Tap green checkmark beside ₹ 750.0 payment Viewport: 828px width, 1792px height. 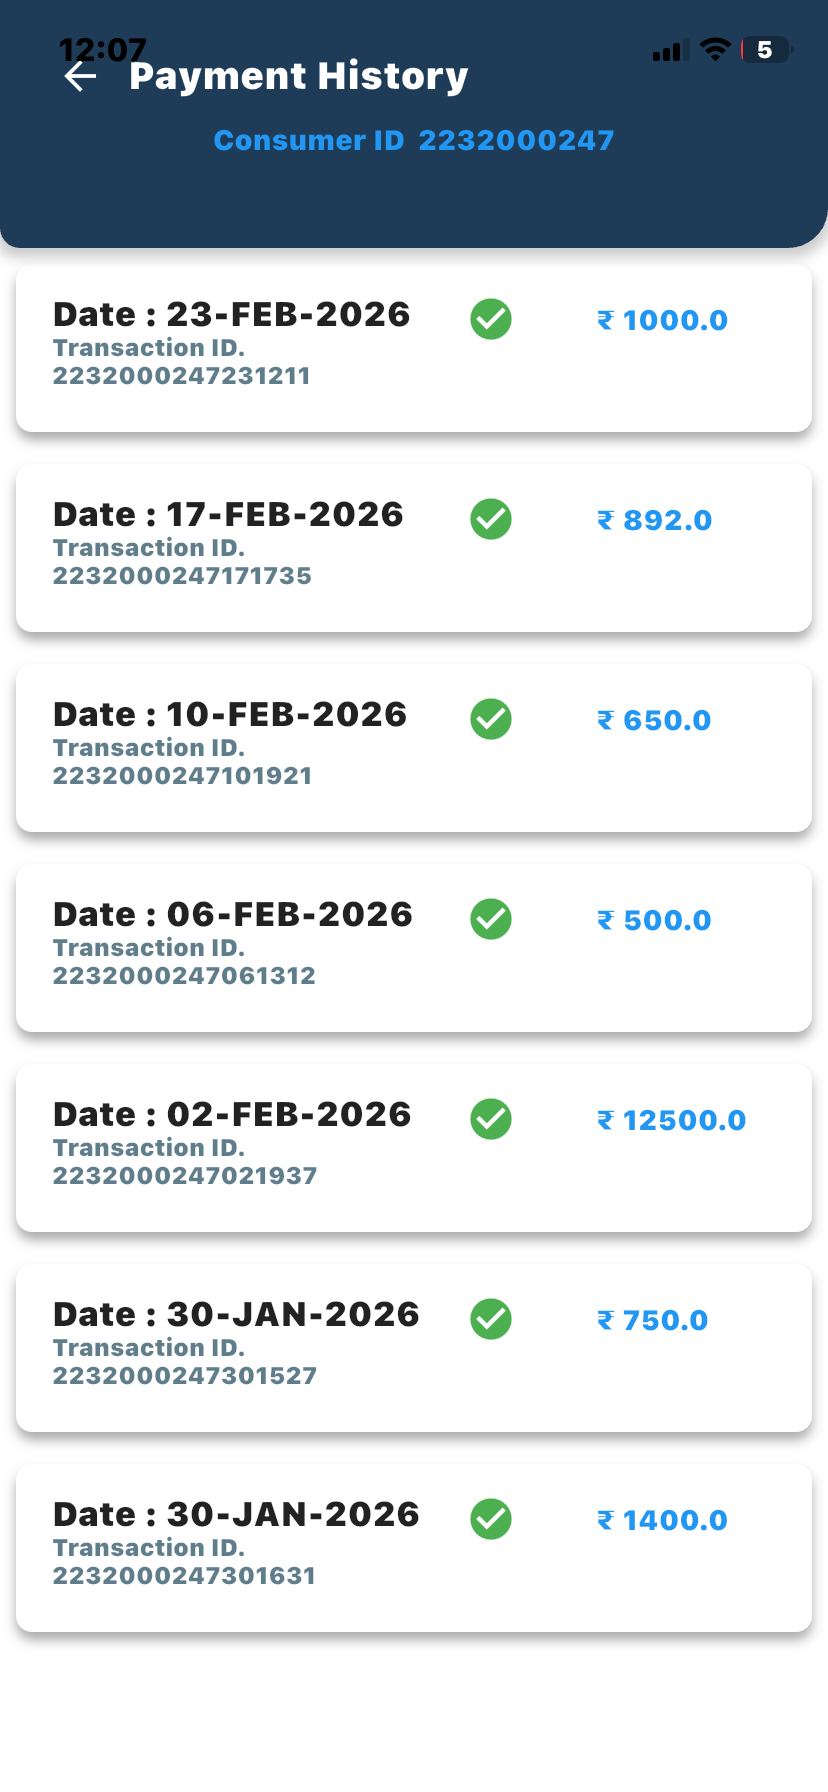click(x=491, y=1319)
